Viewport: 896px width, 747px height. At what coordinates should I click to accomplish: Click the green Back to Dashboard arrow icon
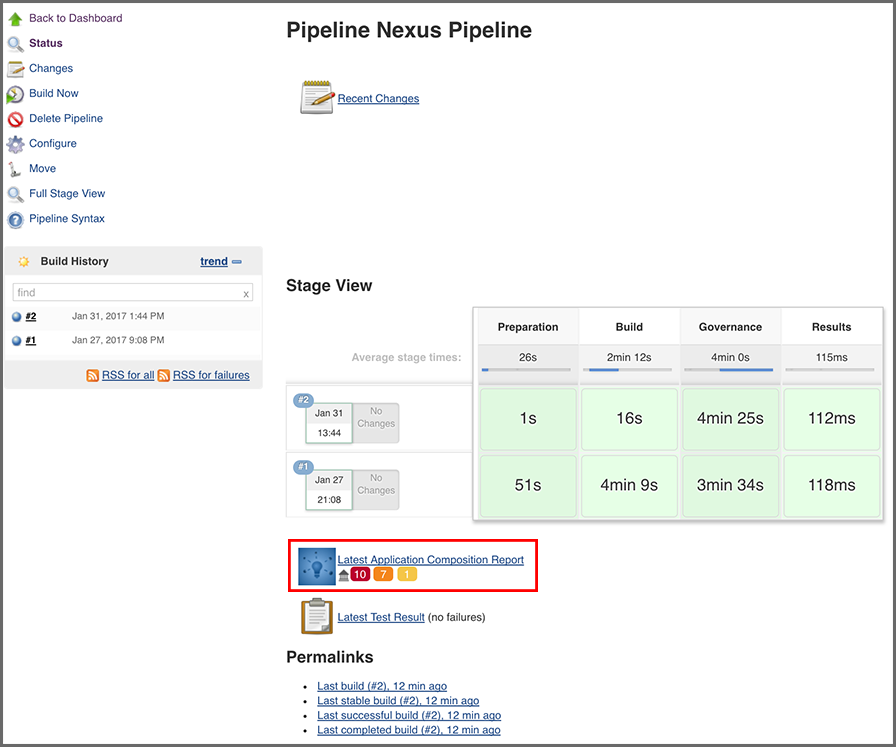coord(15,19)
